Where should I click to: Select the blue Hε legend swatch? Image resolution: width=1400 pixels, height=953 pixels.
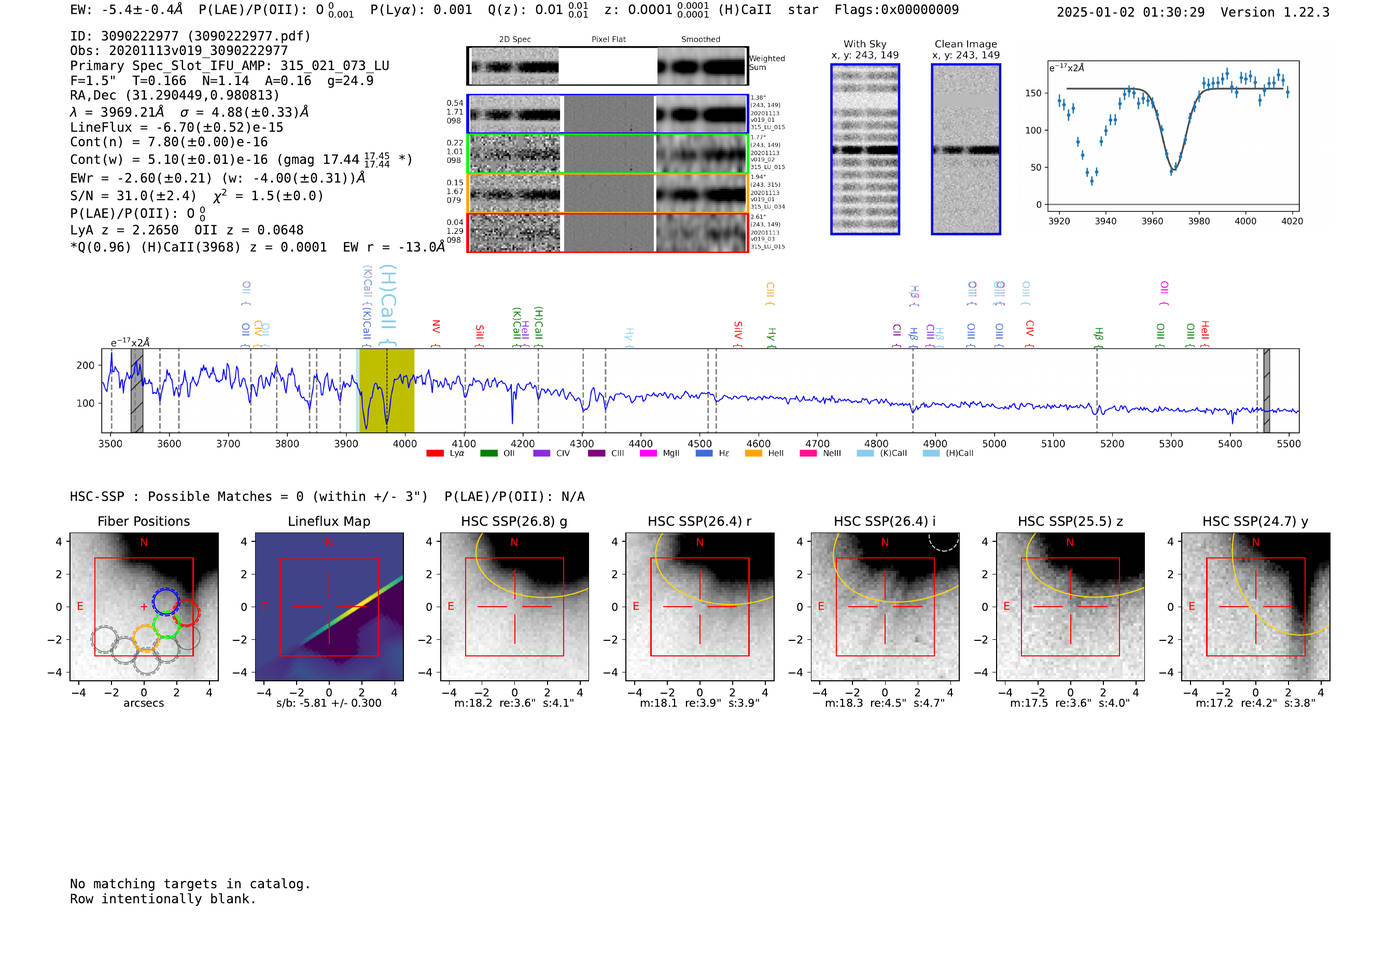(704, 453)
